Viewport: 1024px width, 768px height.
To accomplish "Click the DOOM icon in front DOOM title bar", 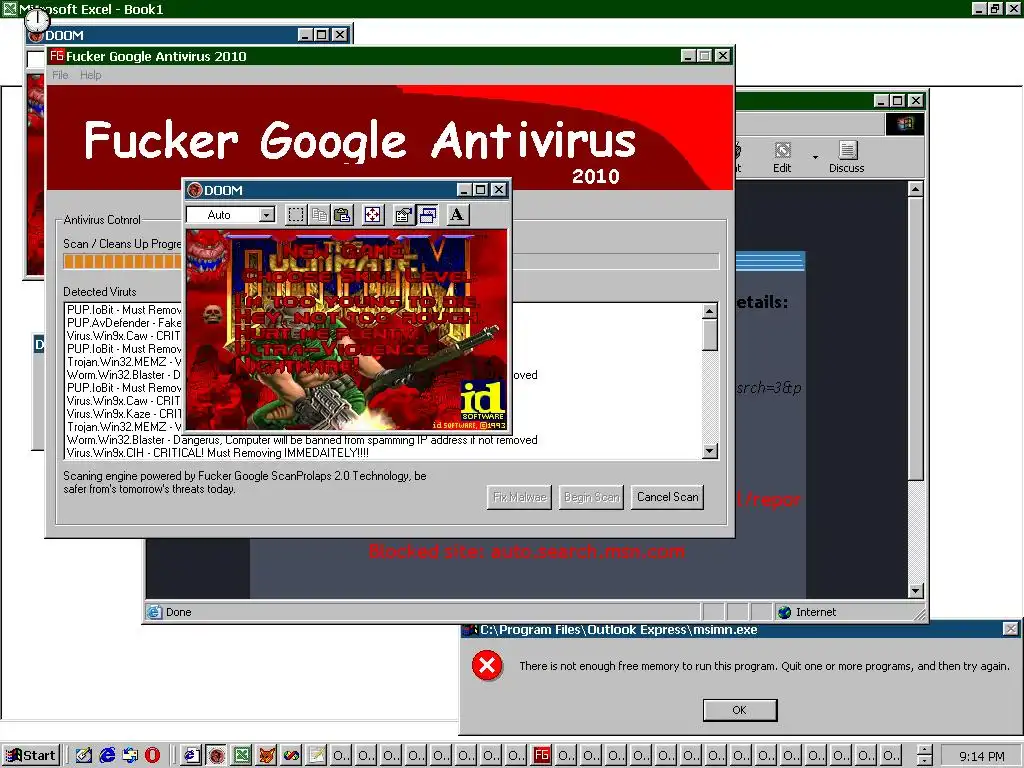I will (195, 190).
